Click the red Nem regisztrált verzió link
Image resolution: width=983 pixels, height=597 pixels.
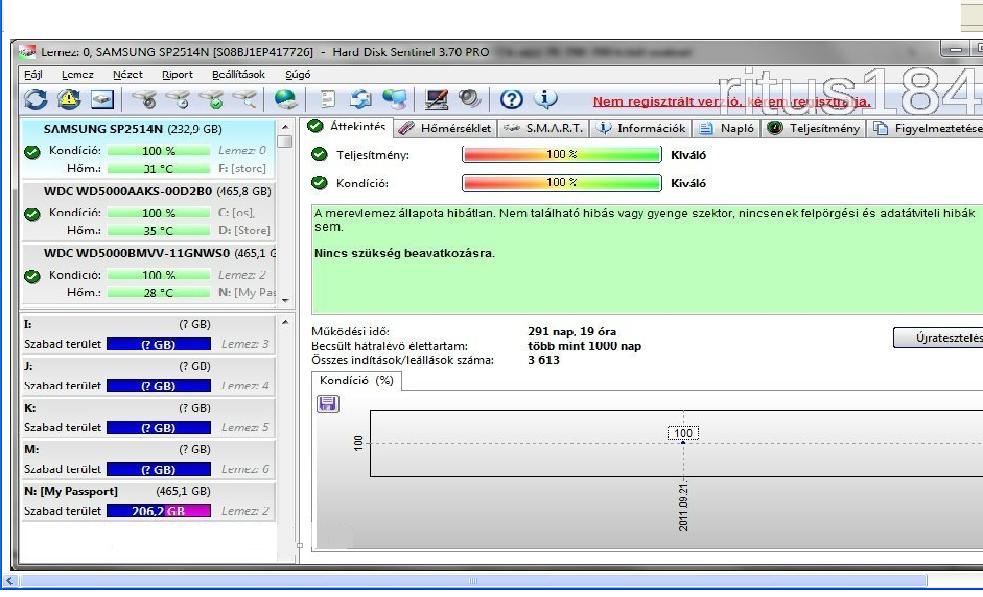click(732, 102)
